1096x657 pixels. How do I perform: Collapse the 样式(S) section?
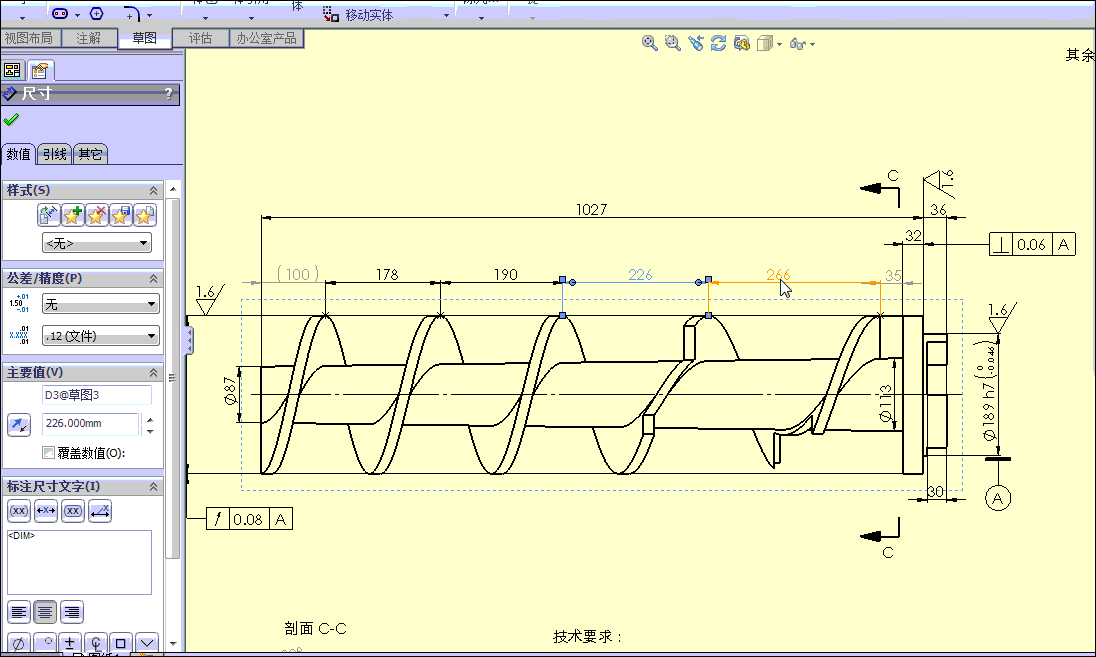point(153,191)
